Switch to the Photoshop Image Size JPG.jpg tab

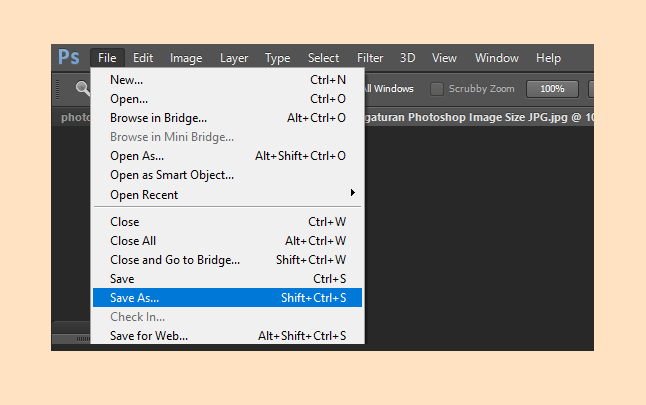479,117
